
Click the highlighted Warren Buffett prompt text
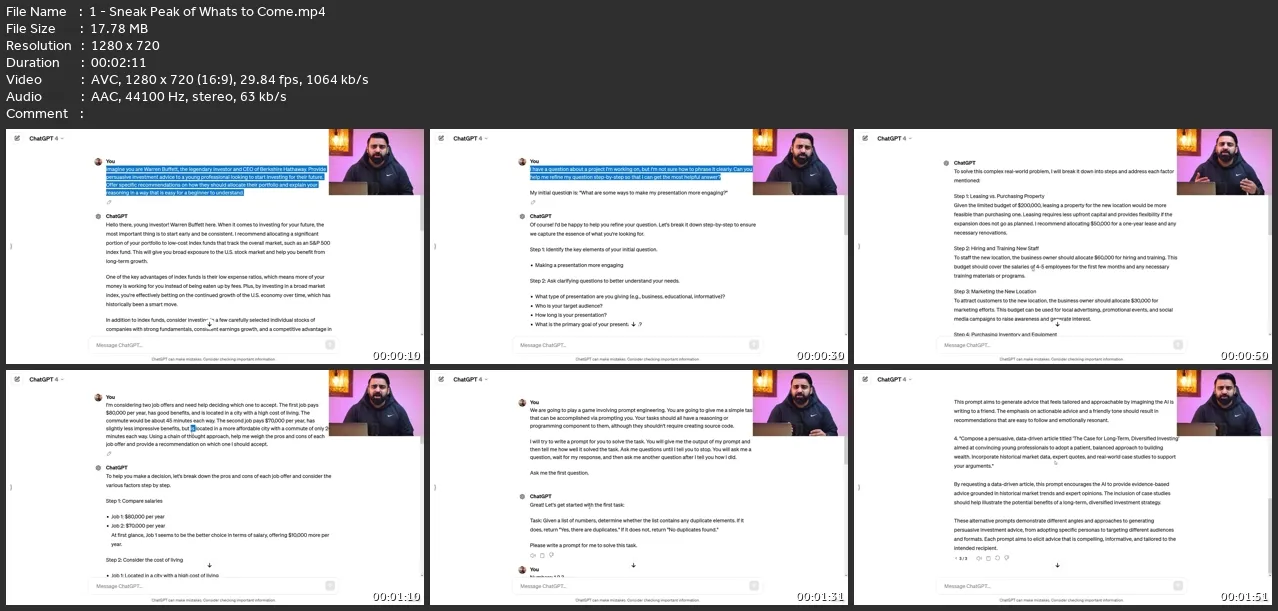point(216,181)
